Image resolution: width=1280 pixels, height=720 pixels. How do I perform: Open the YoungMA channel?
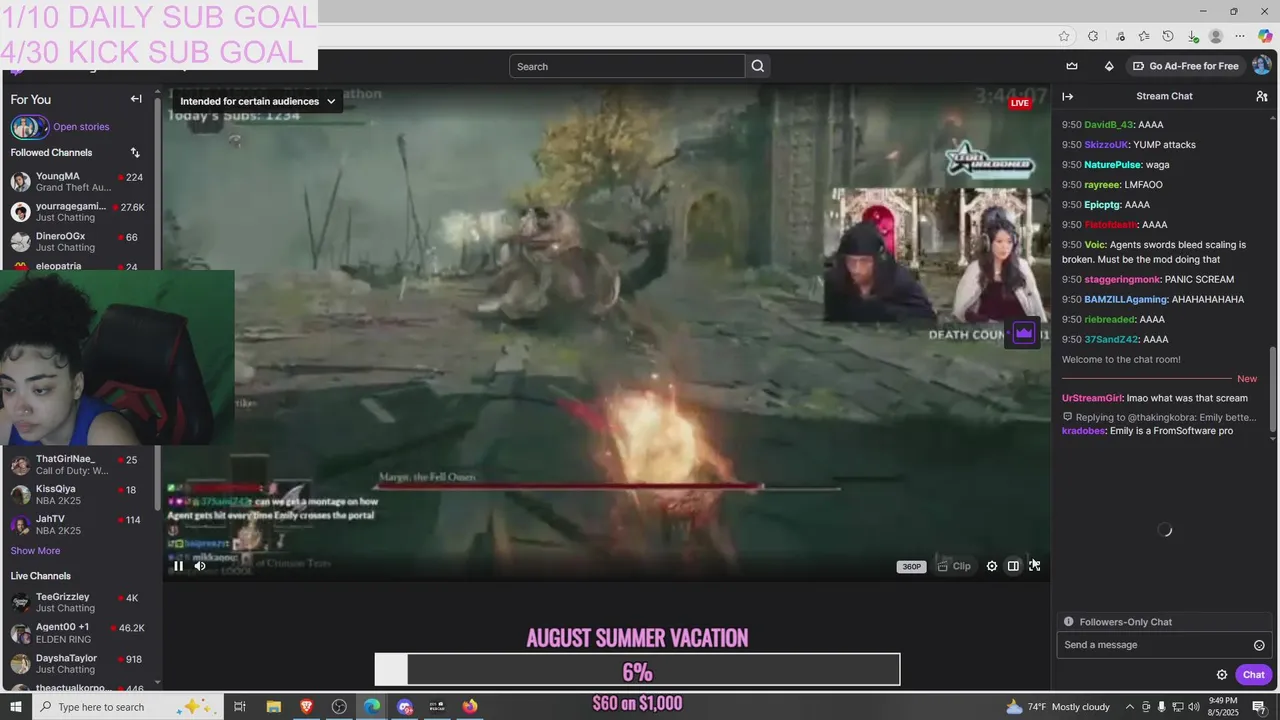click(x=77, y=181)
